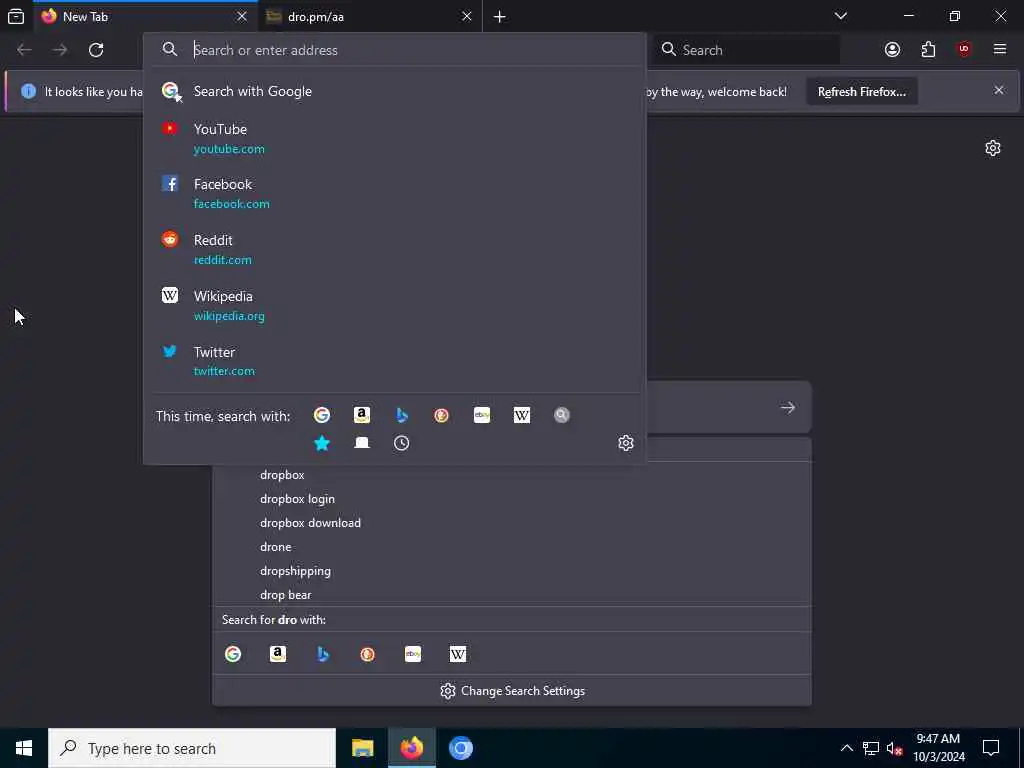Open the network tray icon
Viewport: 1024px width, 768px height.
(871, 748)
